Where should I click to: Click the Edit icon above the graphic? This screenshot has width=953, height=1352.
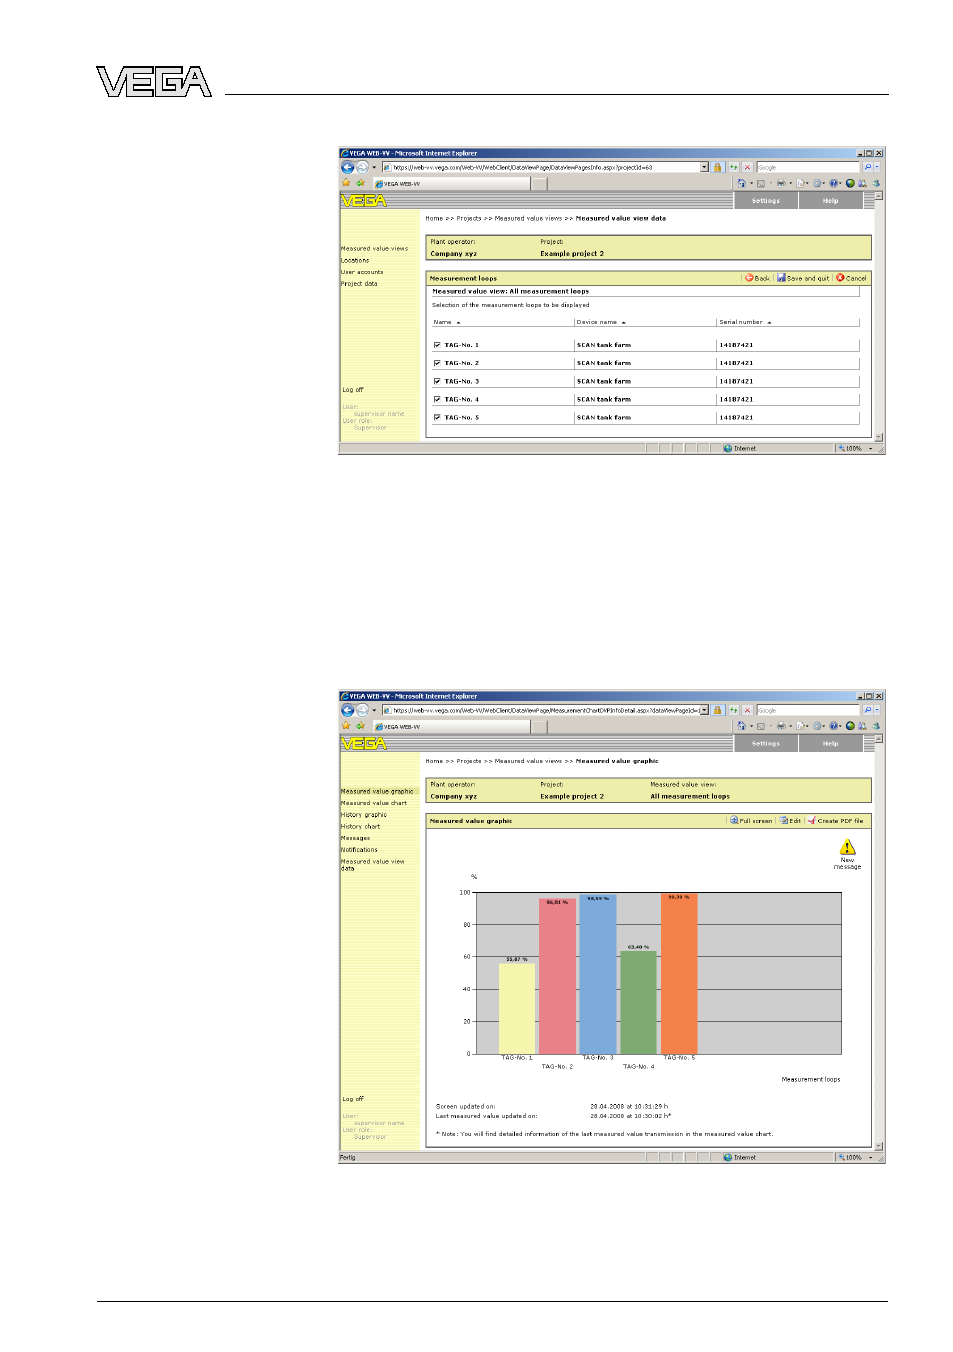tap(784, 820)
